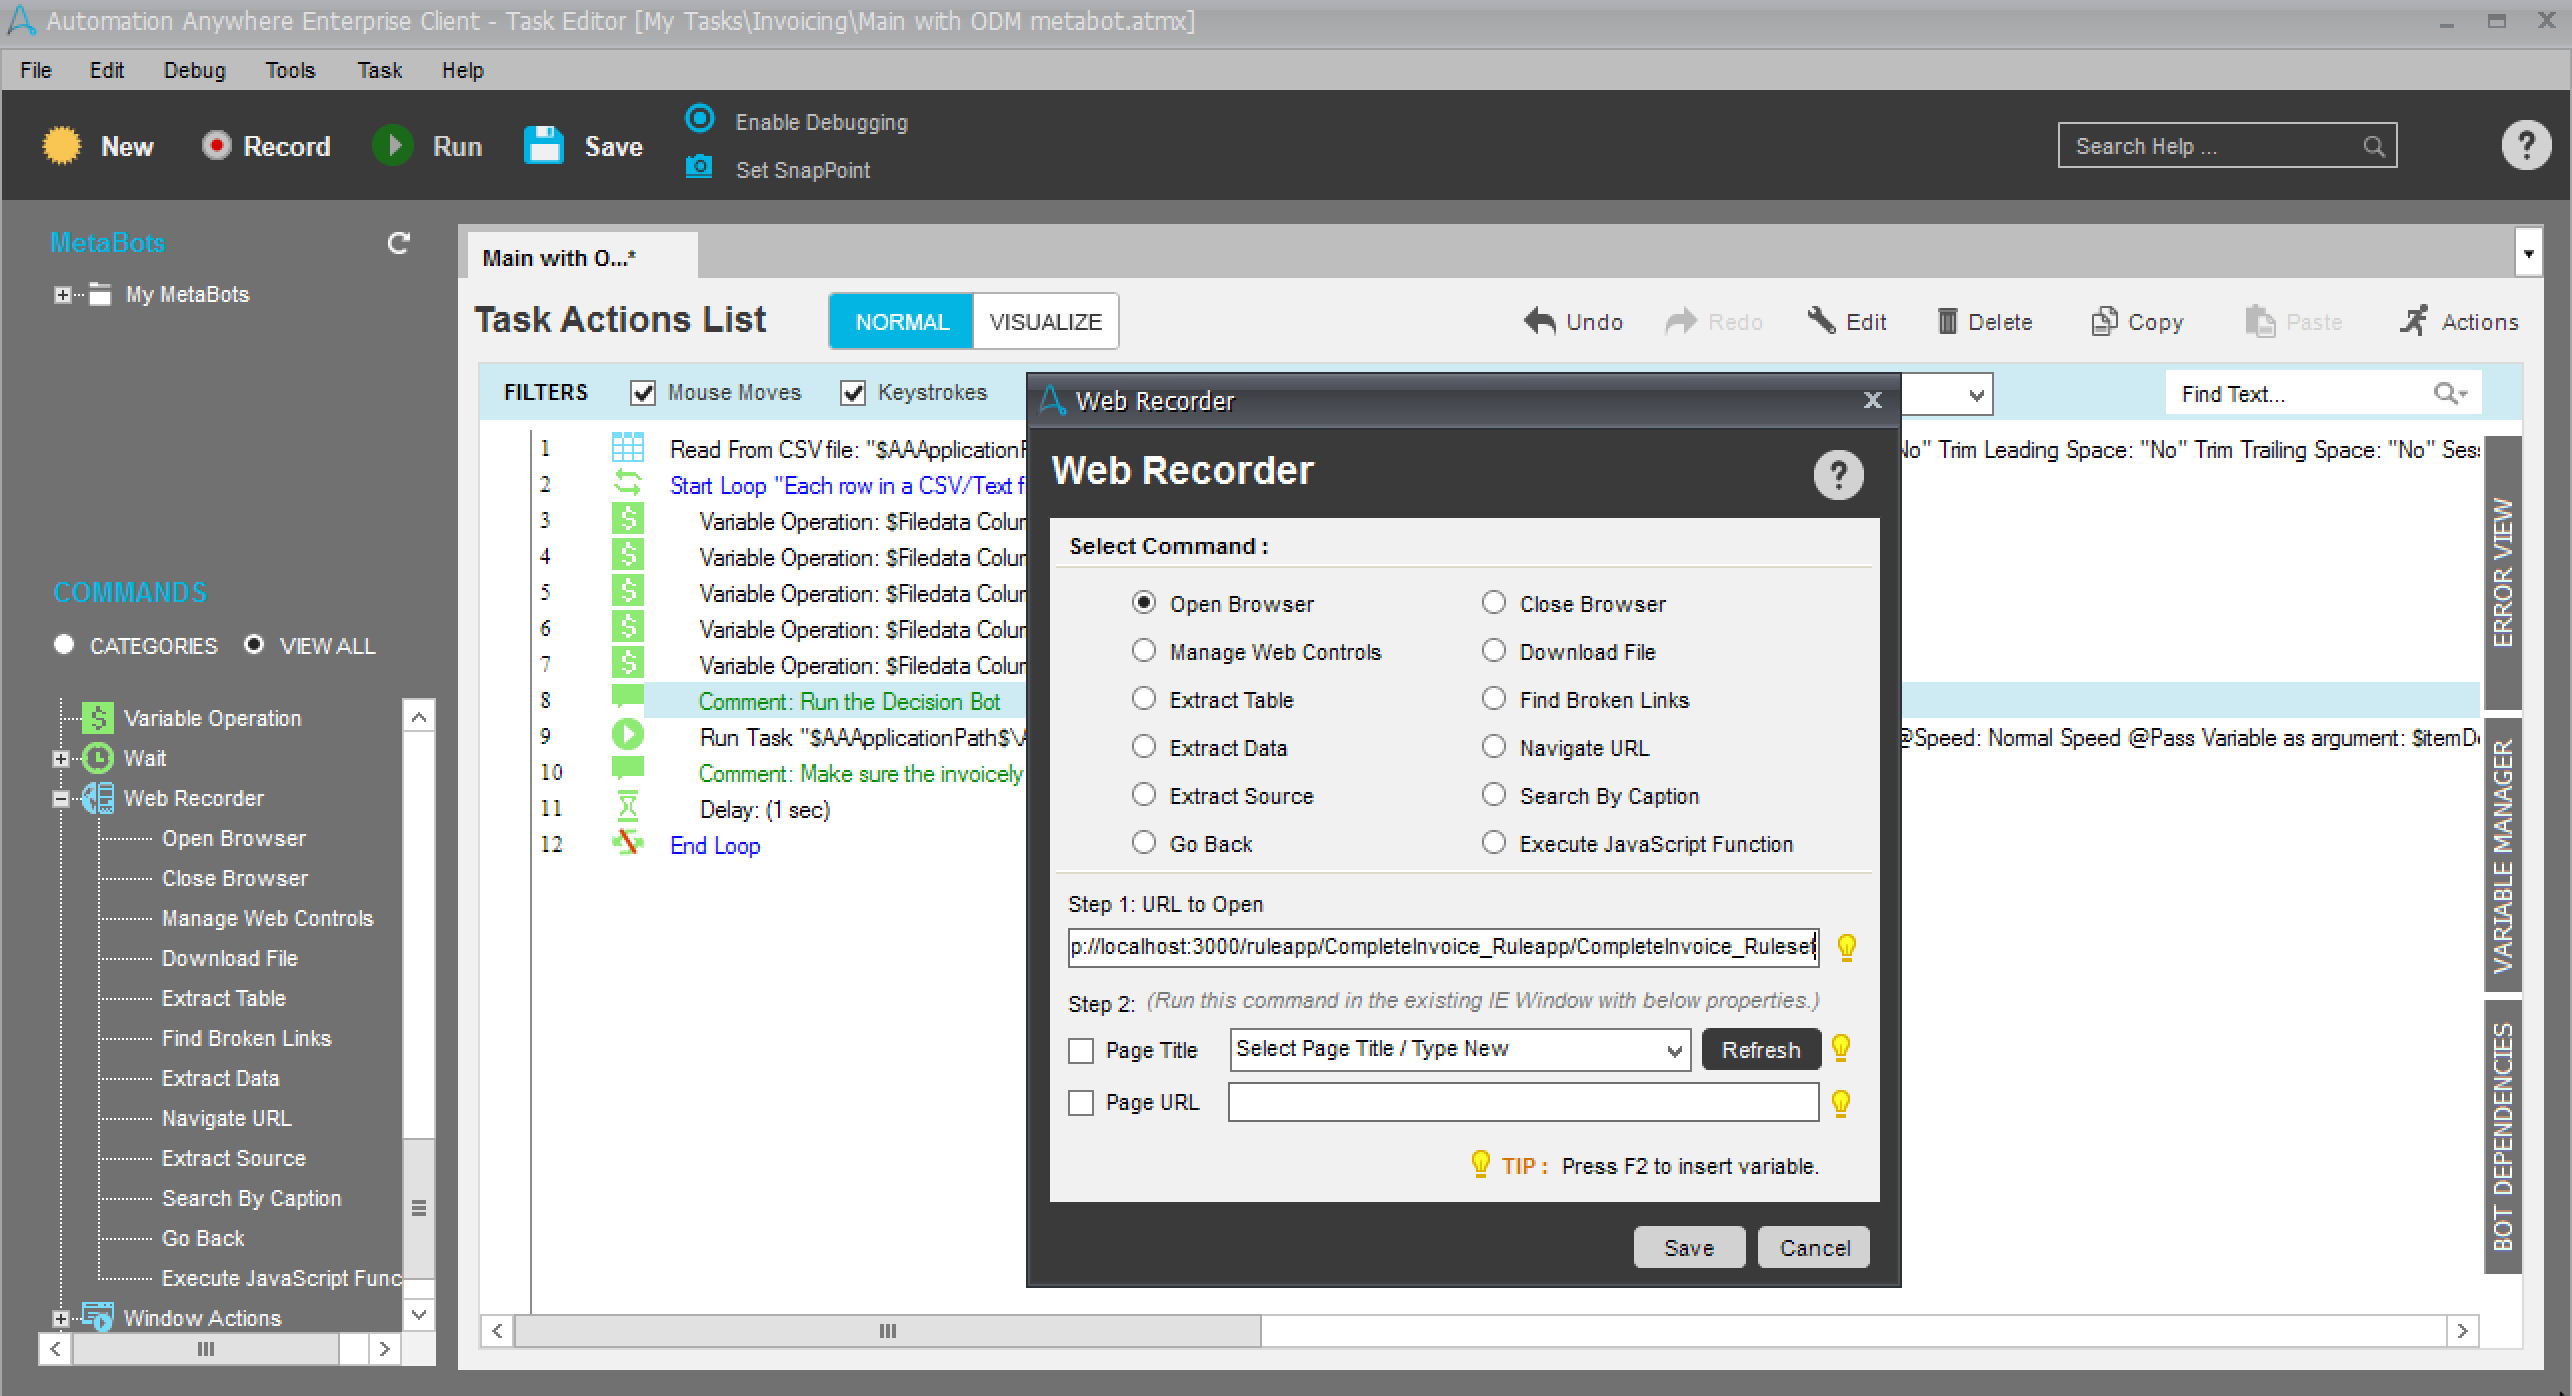This screenshot has height=1396, width=2572.
Task: Click lightbulb next to URL to Open
Action: point(1846,946)
